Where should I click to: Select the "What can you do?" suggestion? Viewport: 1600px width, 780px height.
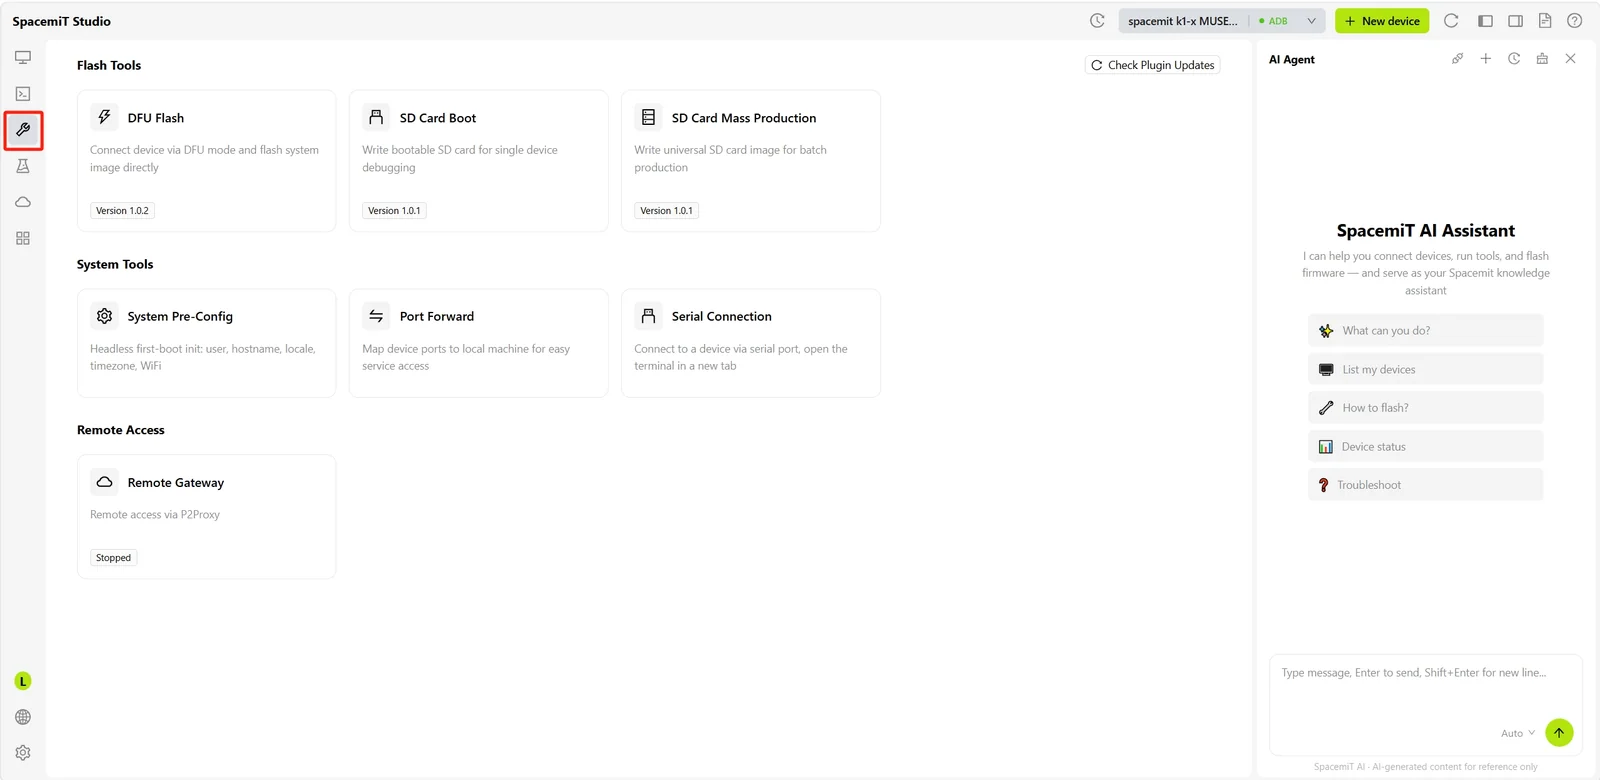(x=1425, y=331)
